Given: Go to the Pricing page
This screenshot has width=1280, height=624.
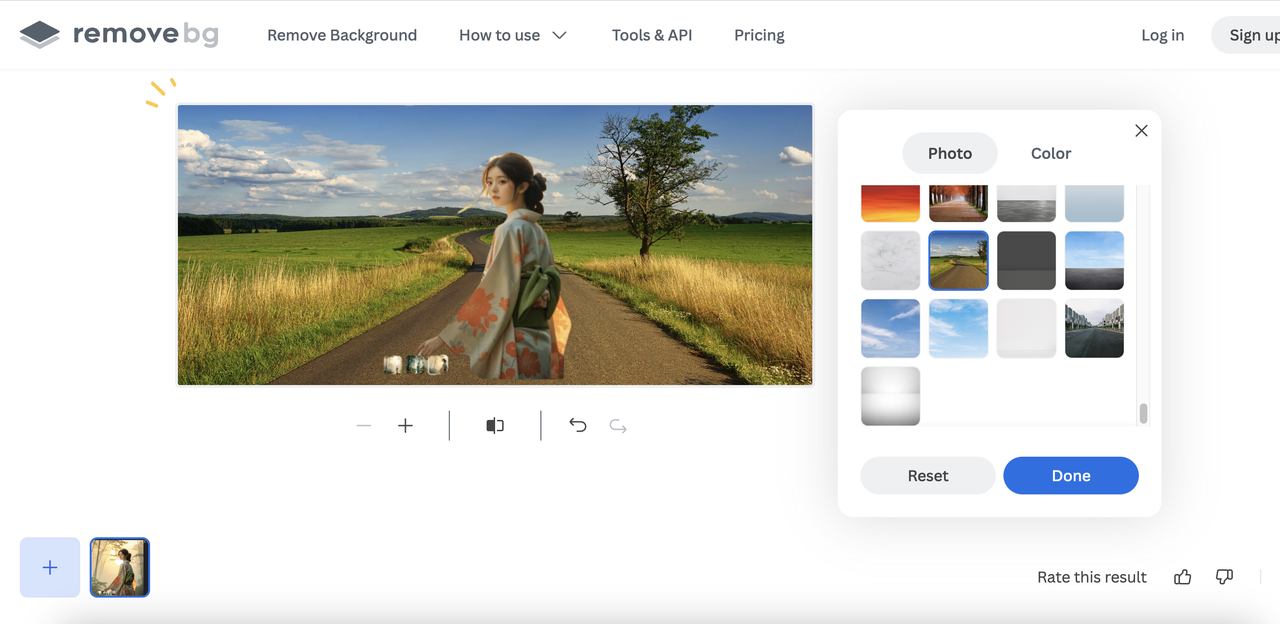Looking at the screenshot, I should pyautogui.click(x=759, y=35).
